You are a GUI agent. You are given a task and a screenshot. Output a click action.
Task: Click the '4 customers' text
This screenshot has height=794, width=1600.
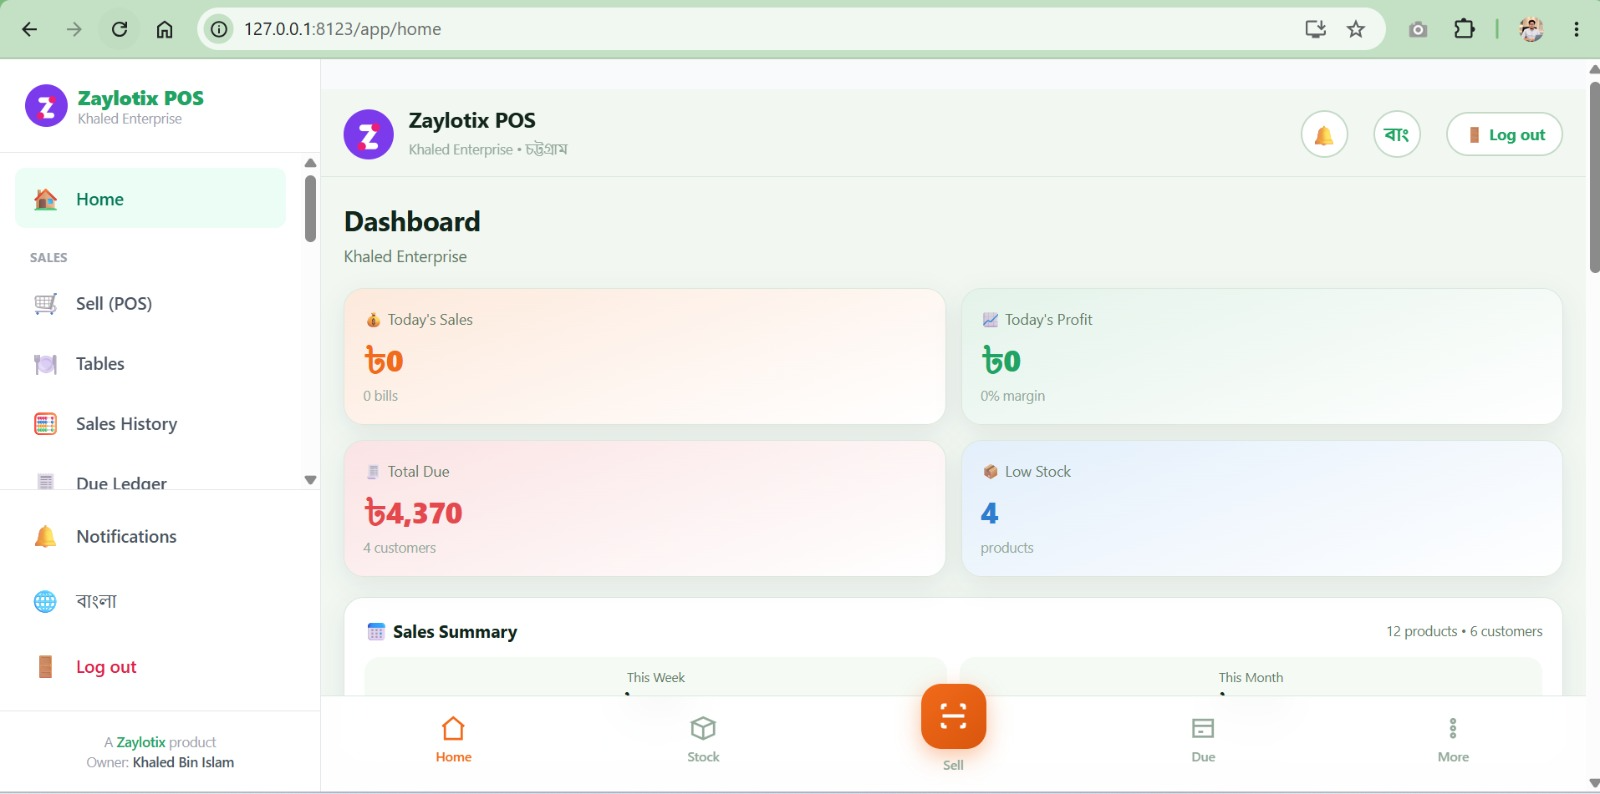[399, 548]
